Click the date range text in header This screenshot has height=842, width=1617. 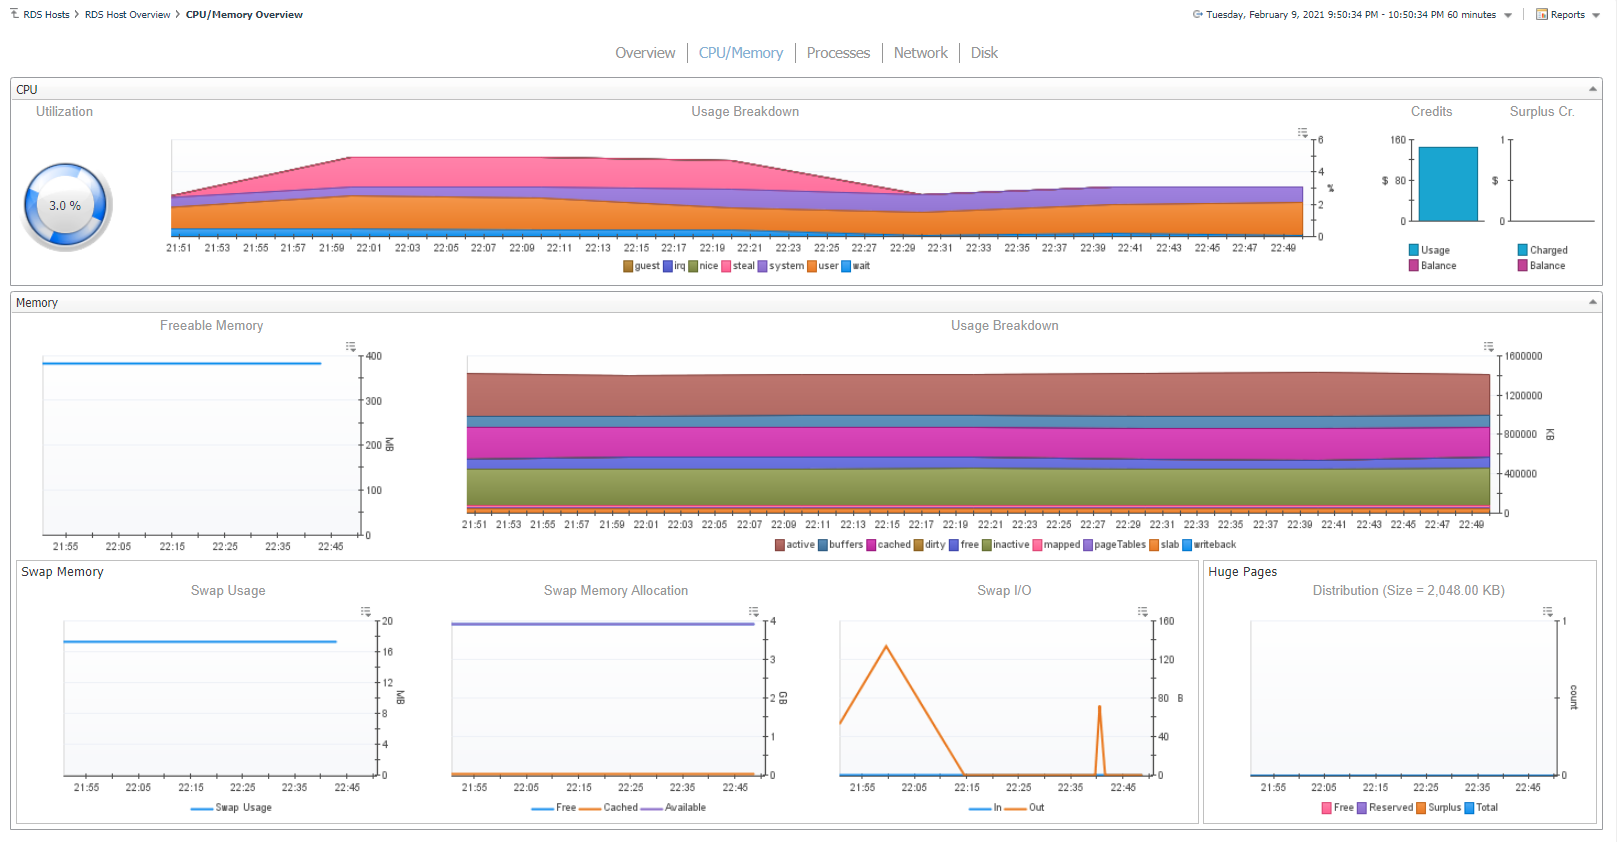point(1351,15)
